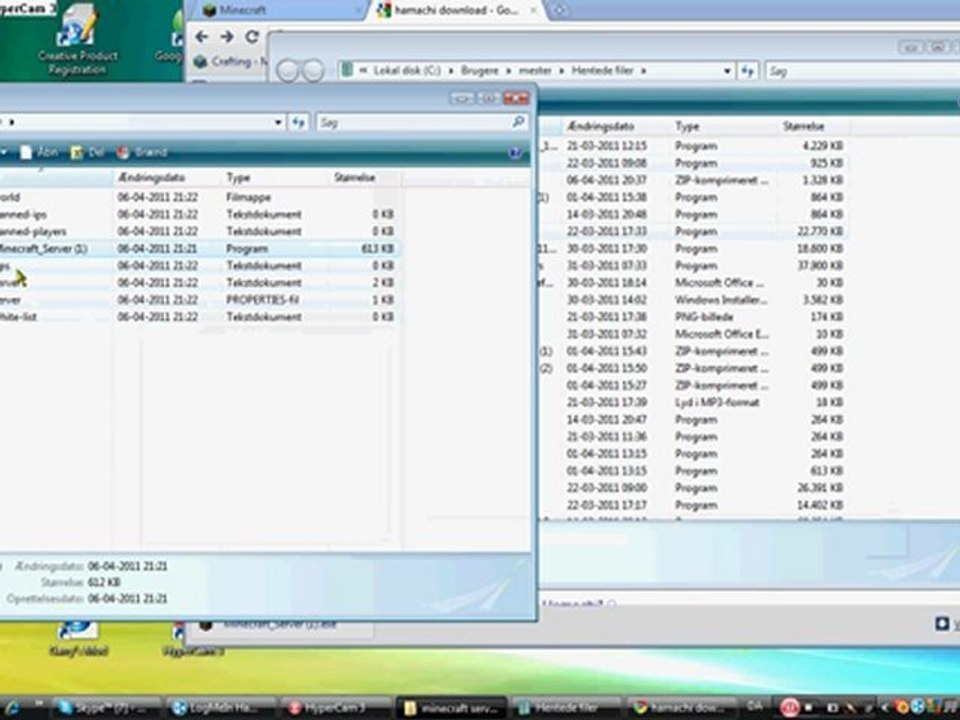Open a new Chrome tab

[x=558, y=10]
